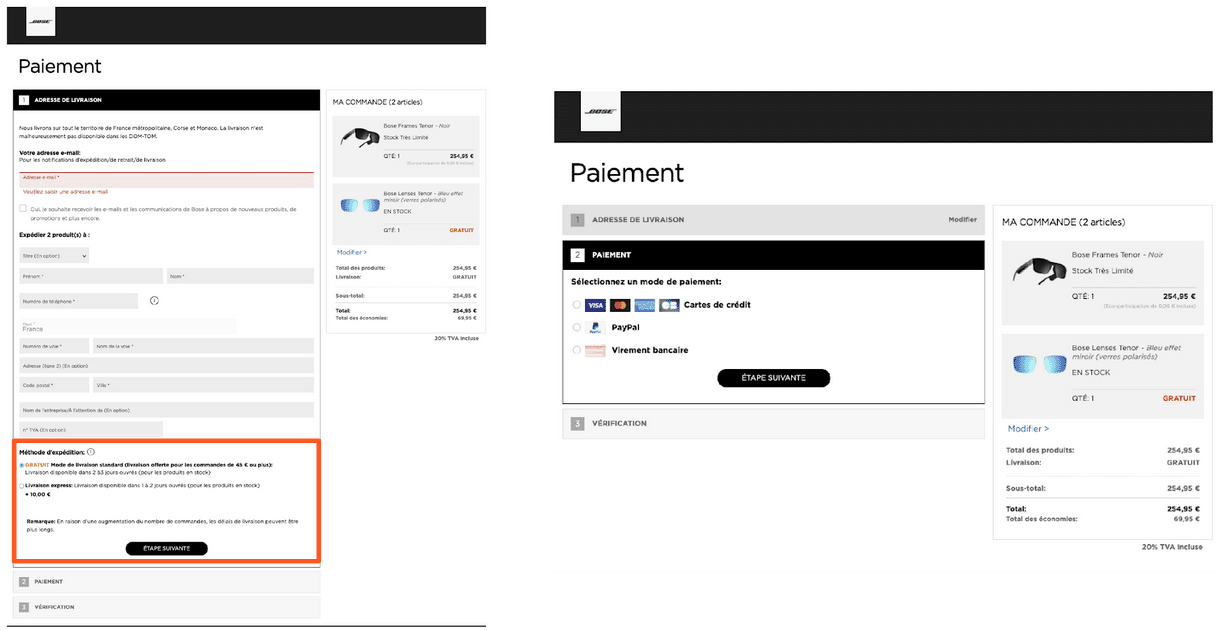Click the 'Cartes de crédit' label
1221x630 pixels.
click(717, 305)
